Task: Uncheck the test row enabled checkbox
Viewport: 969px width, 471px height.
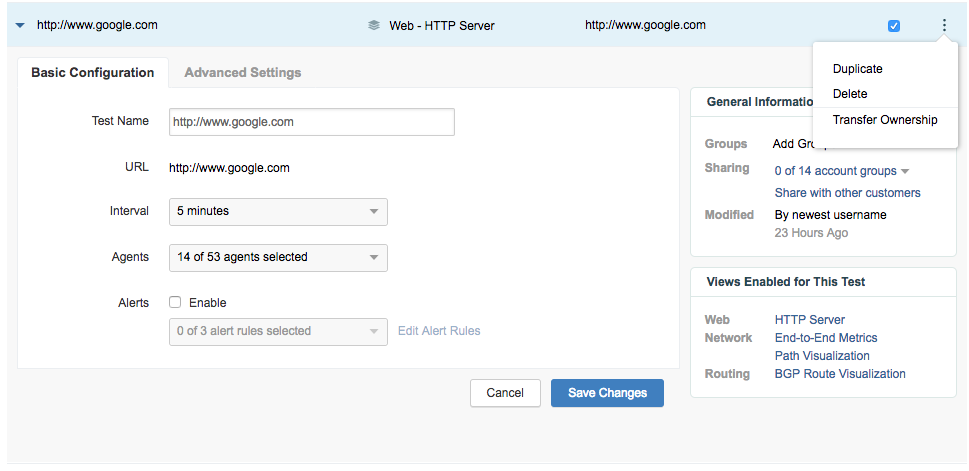Action: point(894,26)
